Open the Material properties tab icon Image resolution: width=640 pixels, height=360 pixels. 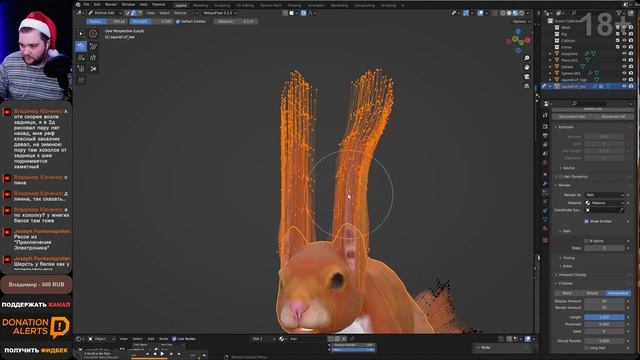point(545,229)
